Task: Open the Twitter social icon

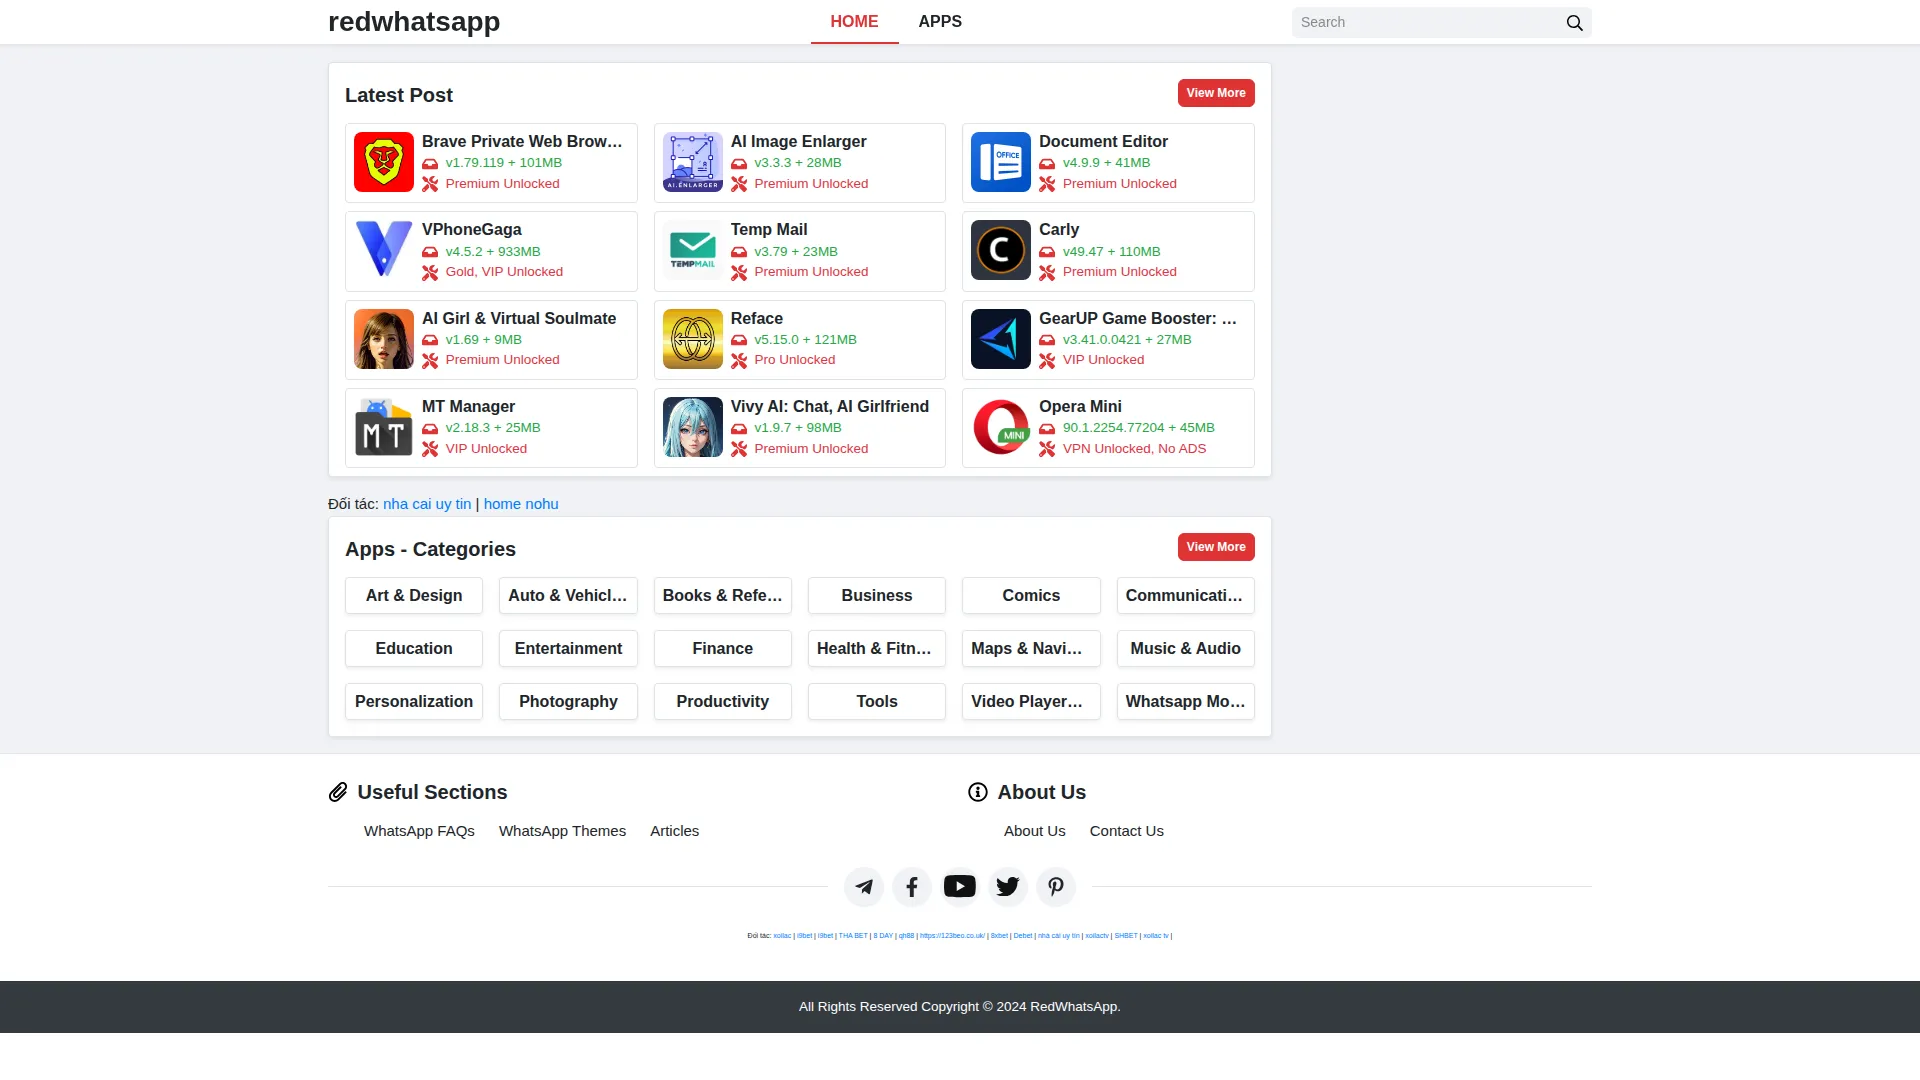Action: 1008,887
